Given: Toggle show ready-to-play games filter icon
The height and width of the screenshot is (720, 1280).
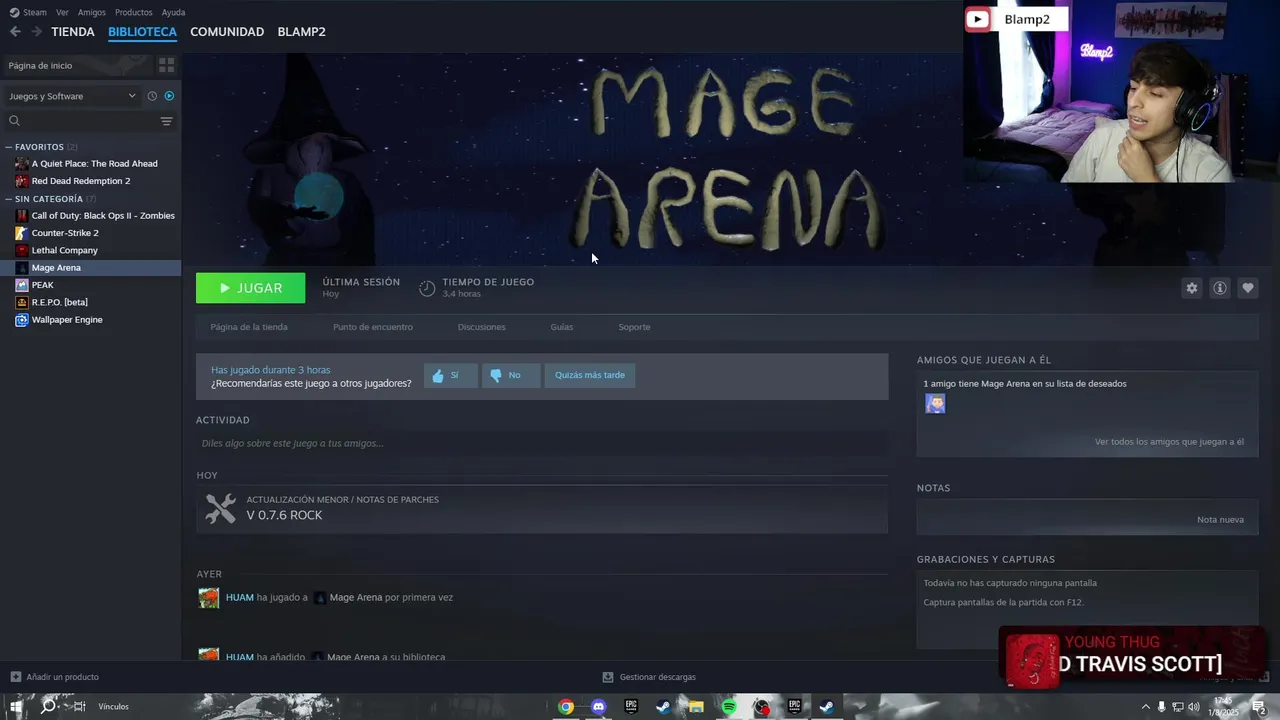Looking at the screenshot, I should click(x=169, y=96).
